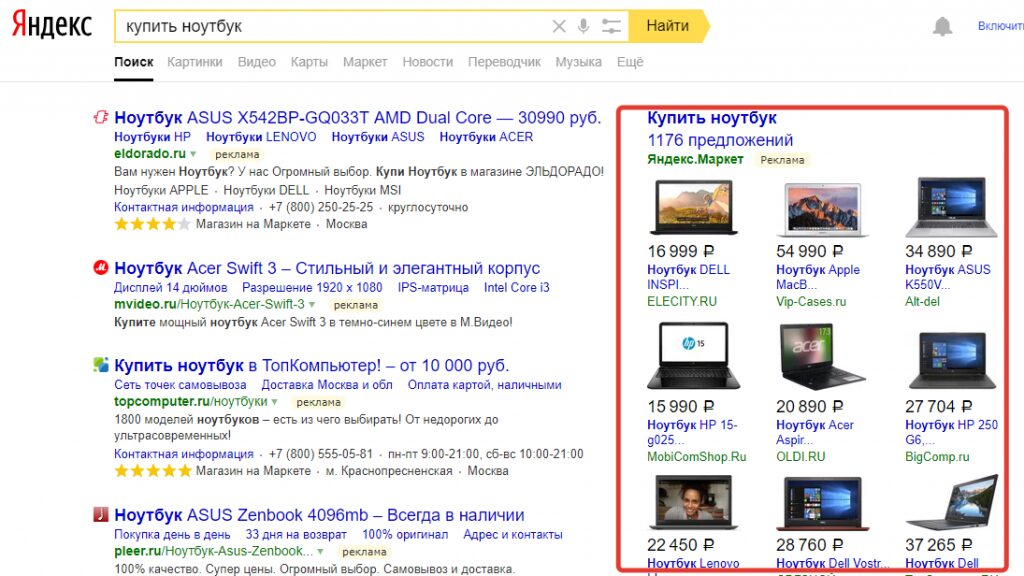Click the microphone voice search icon
Image resolution: width=1024 pixels, height=576 pixels.
pyautogui.click(x=584, y=26)
